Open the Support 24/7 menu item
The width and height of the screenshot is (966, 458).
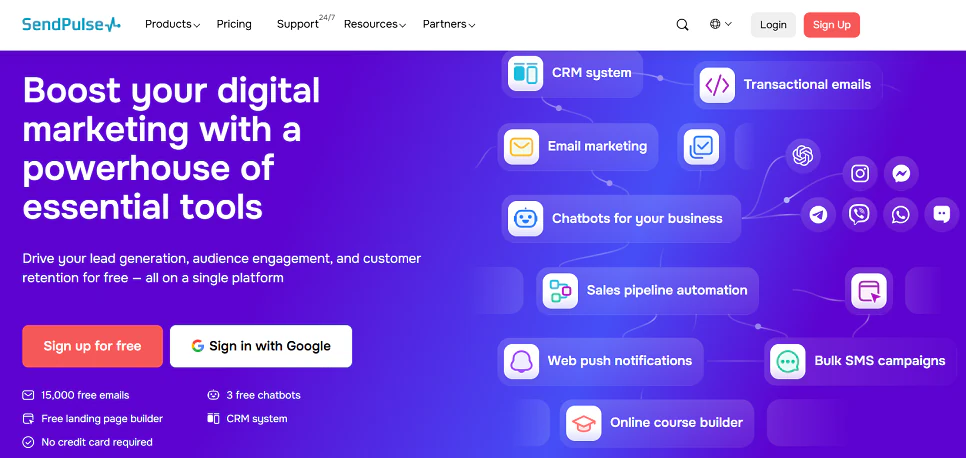(x=299, y=24)
